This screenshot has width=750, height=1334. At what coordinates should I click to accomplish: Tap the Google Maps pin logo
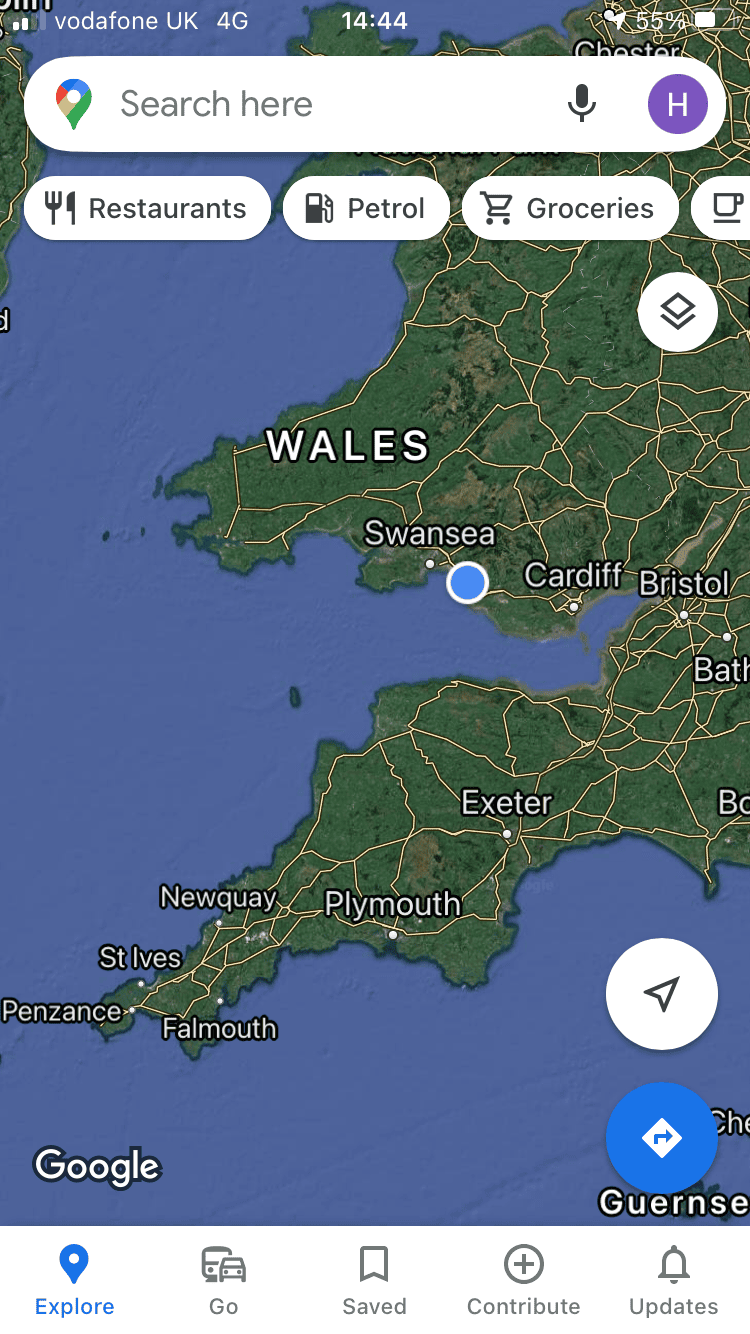pyautogui.click(x=74, y=104)
